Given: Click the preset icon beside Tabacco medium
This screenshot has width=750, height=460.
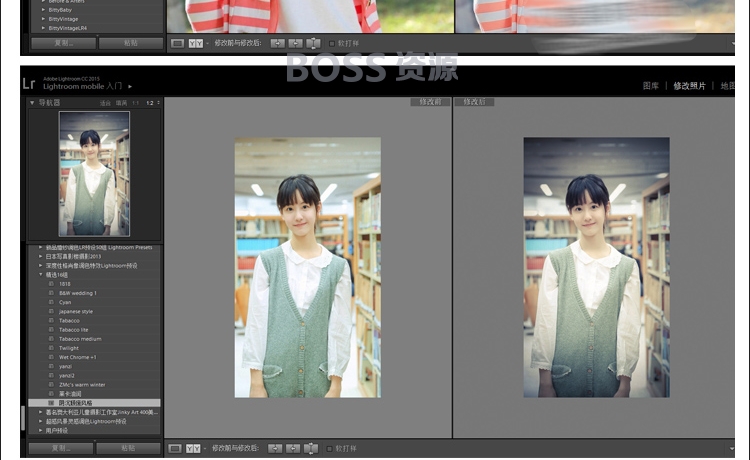Looking at the screenshot, I should 51,339.
